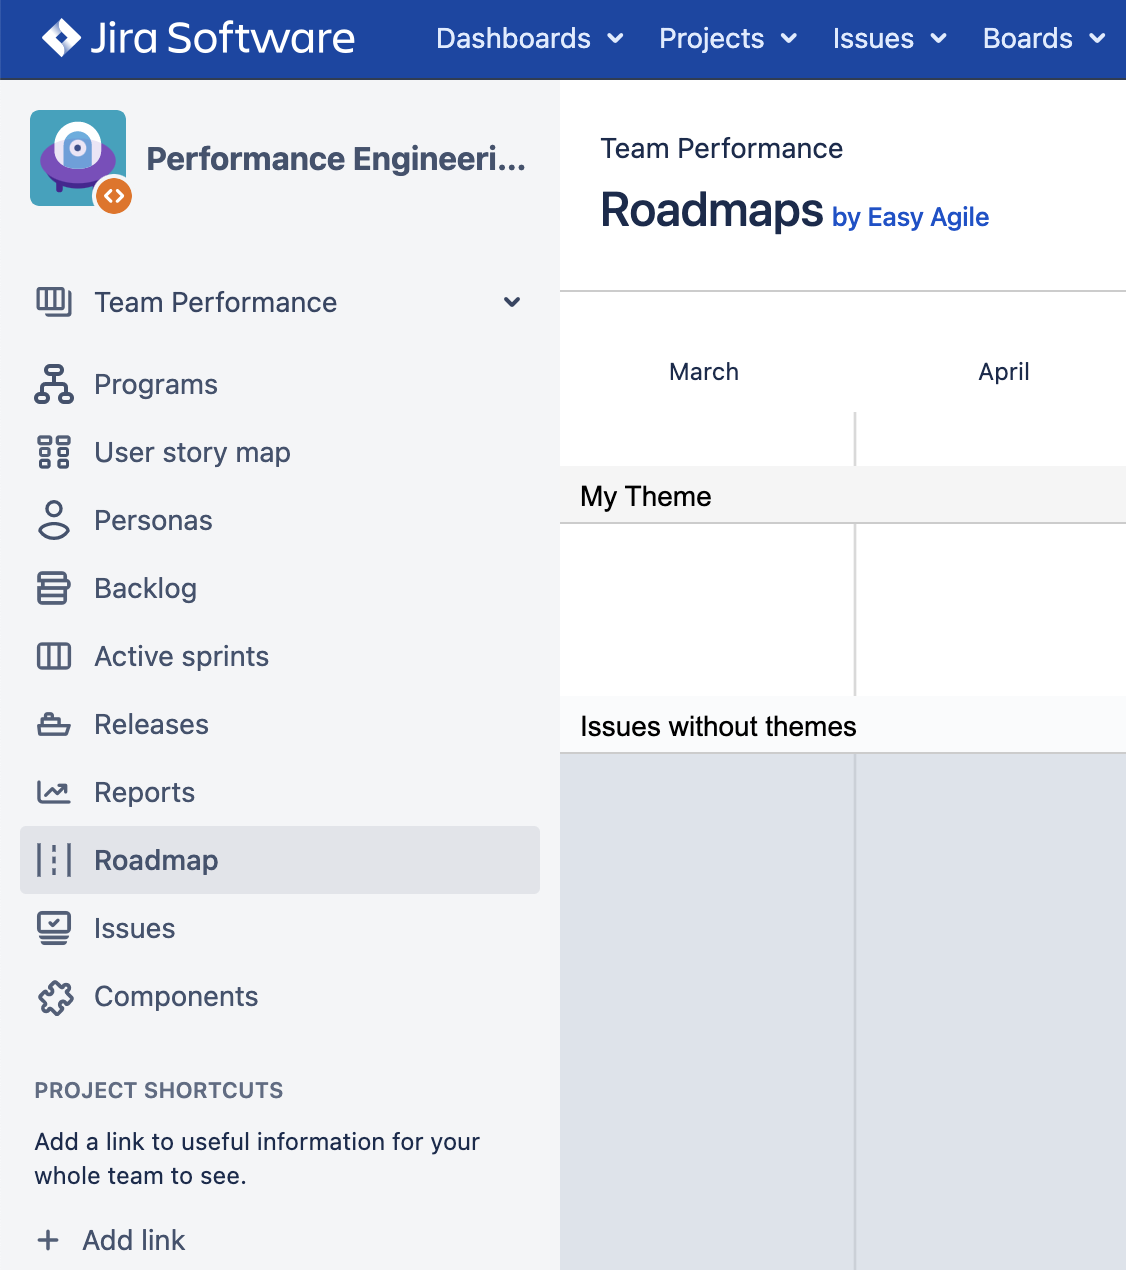Follow the 'by Easy Agile' link
The width and height of the screenshot is (1126, 1270).
[x=909, y=217]
